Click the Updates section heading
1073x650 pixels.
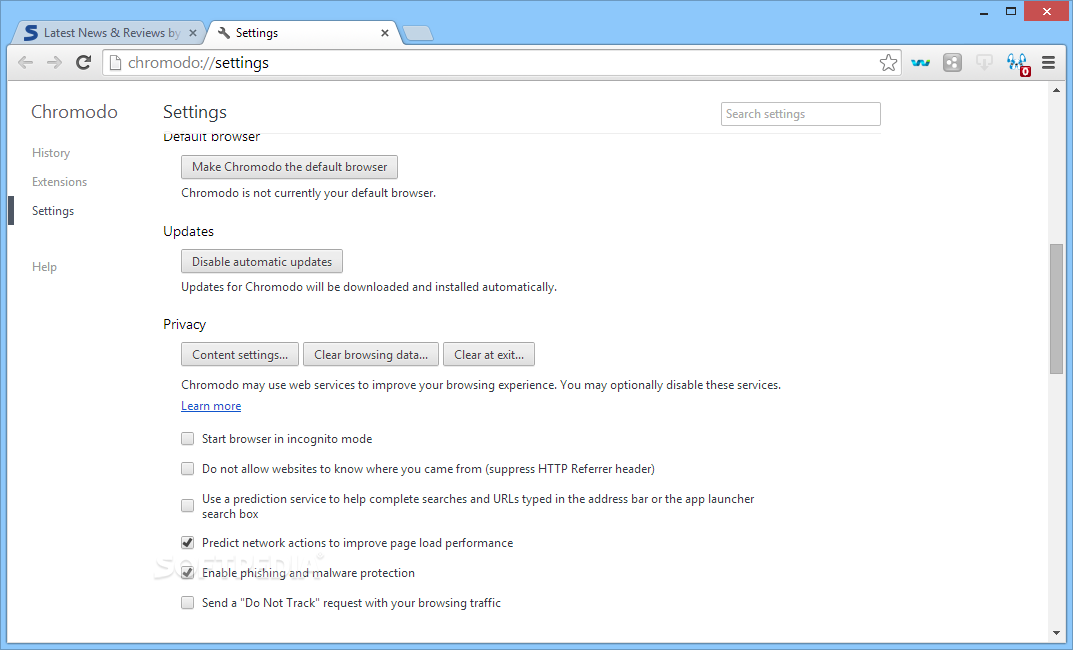[188, 231]
